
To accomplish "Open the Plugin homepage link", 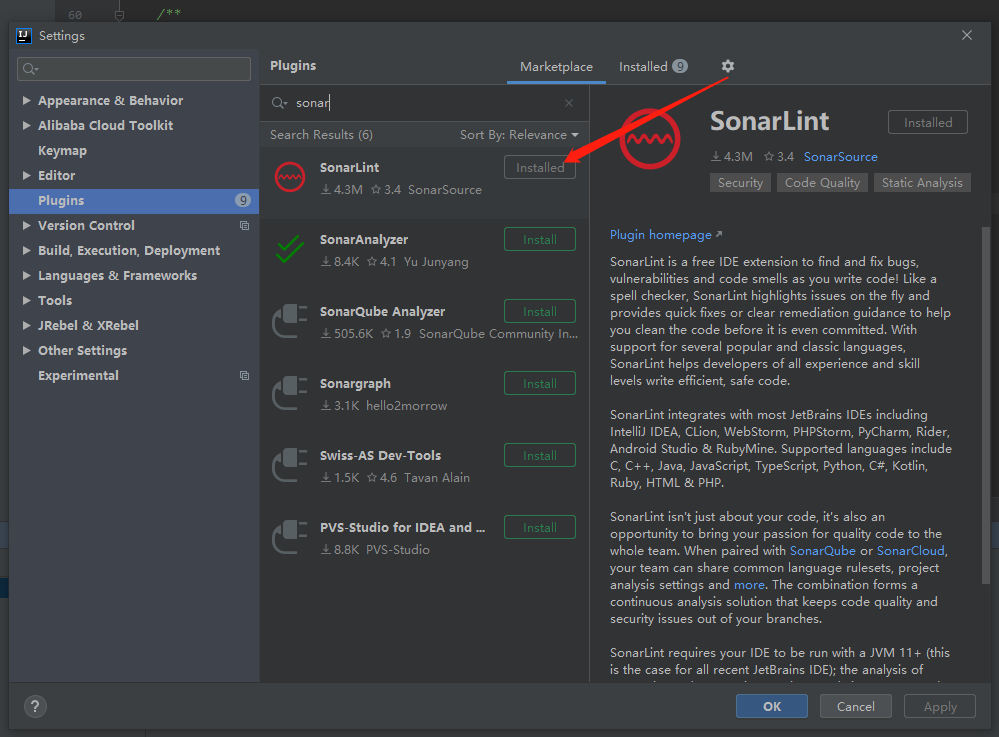I will (x=666, y=235).
